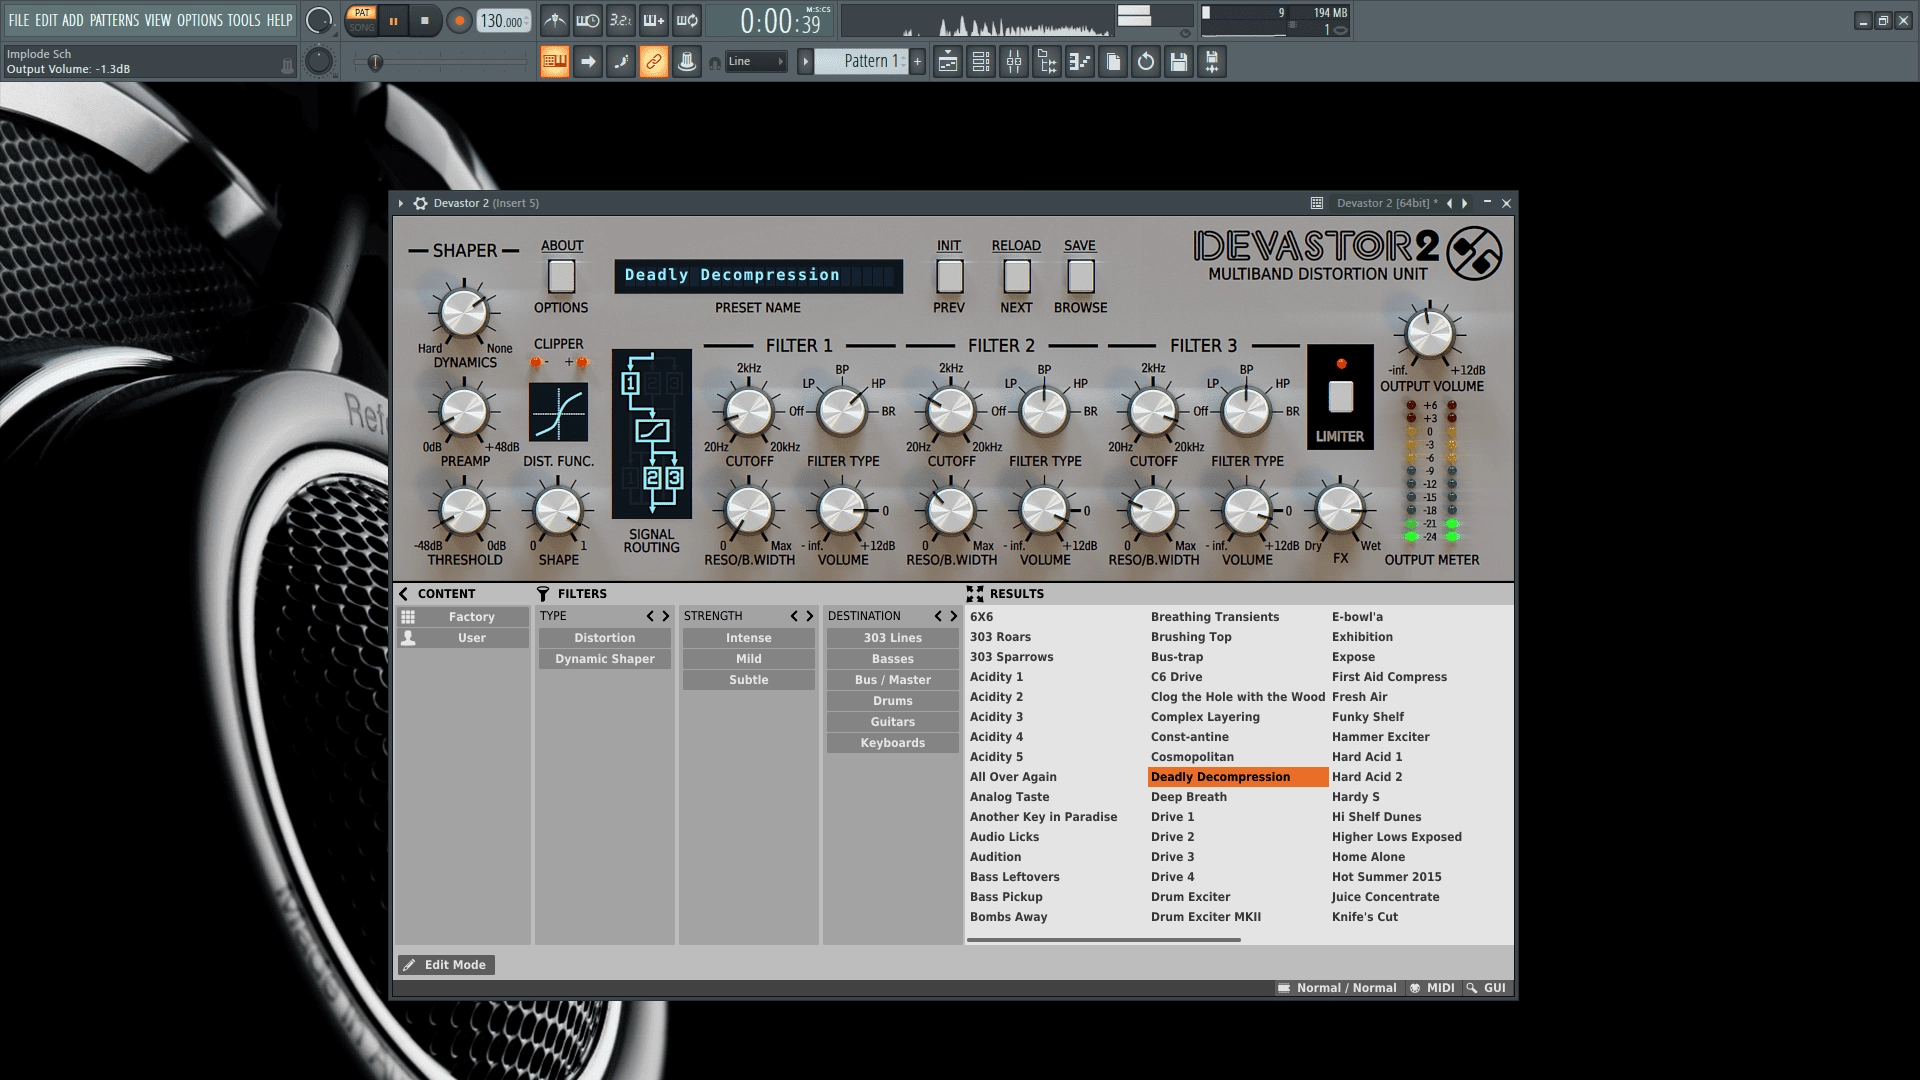Open the FILE menu

click(19, 20)
